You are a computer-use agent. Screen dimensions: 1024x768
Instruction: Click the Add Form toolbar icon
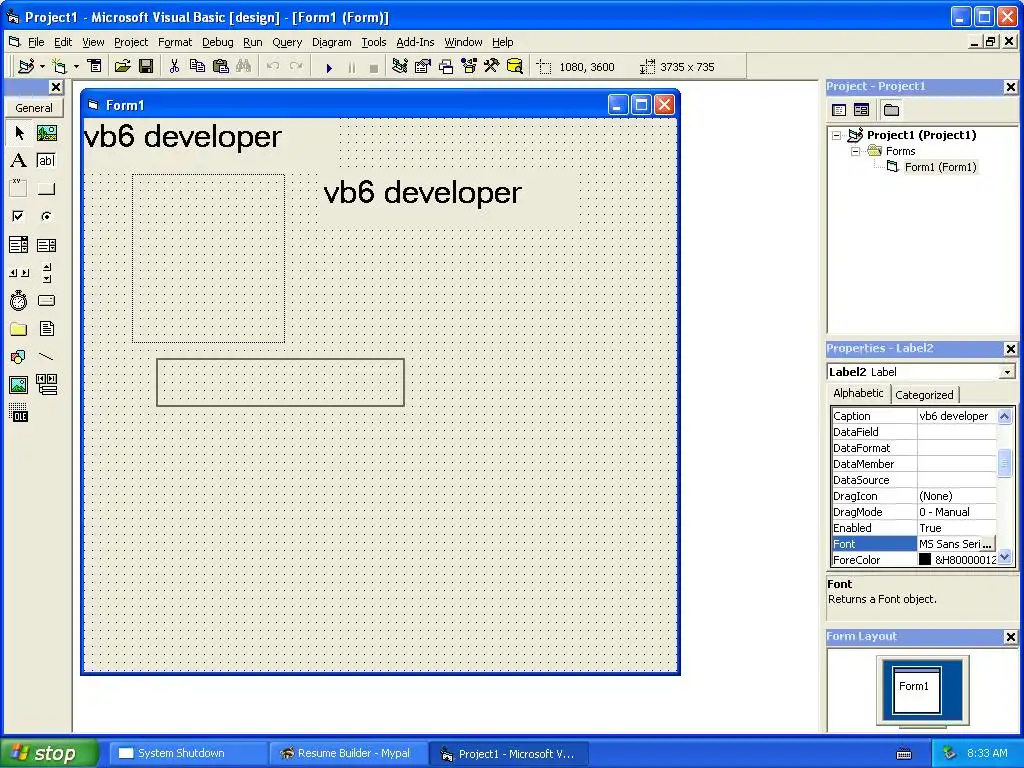(x=59, y=67)
